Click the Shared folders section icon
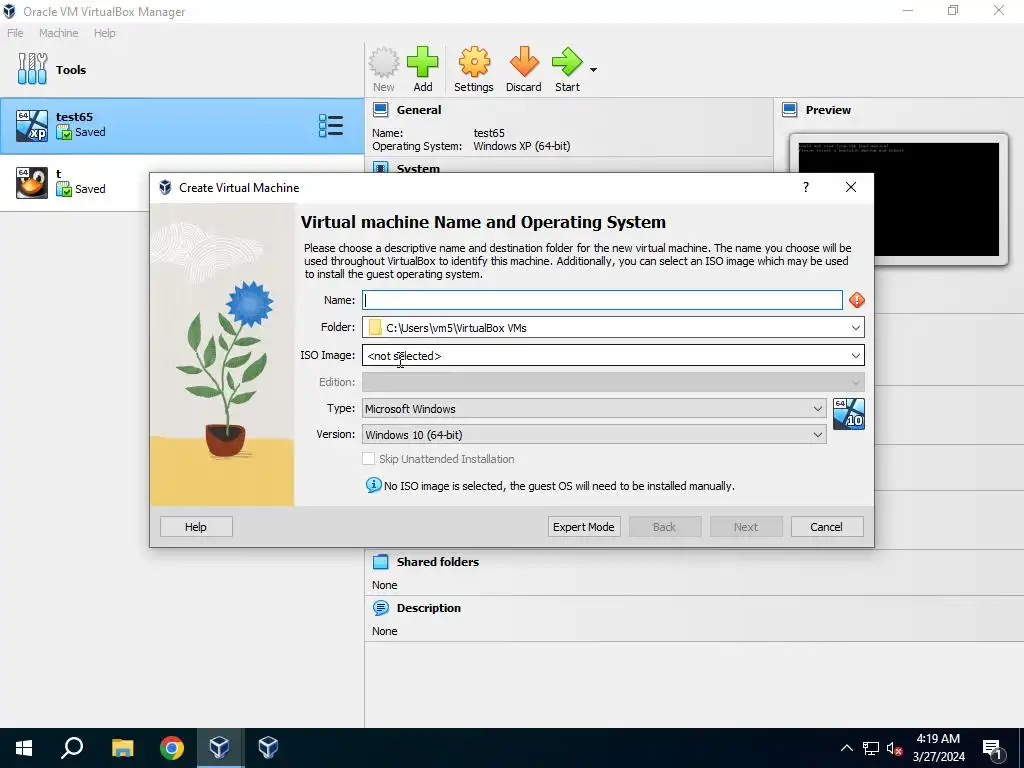Viewport: 1024px width, 768px height. point(380,562)
